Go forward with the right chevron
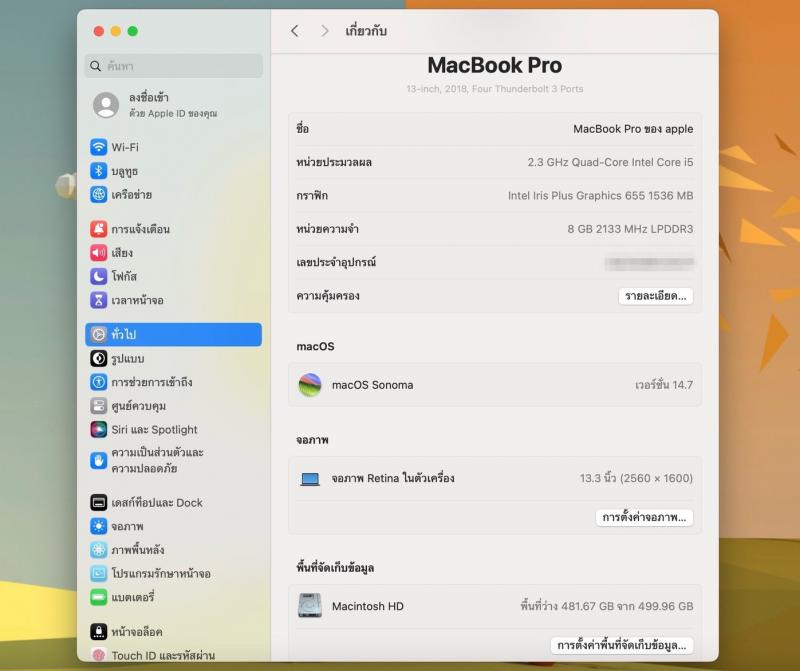800x671 pixels. point(325,31)
